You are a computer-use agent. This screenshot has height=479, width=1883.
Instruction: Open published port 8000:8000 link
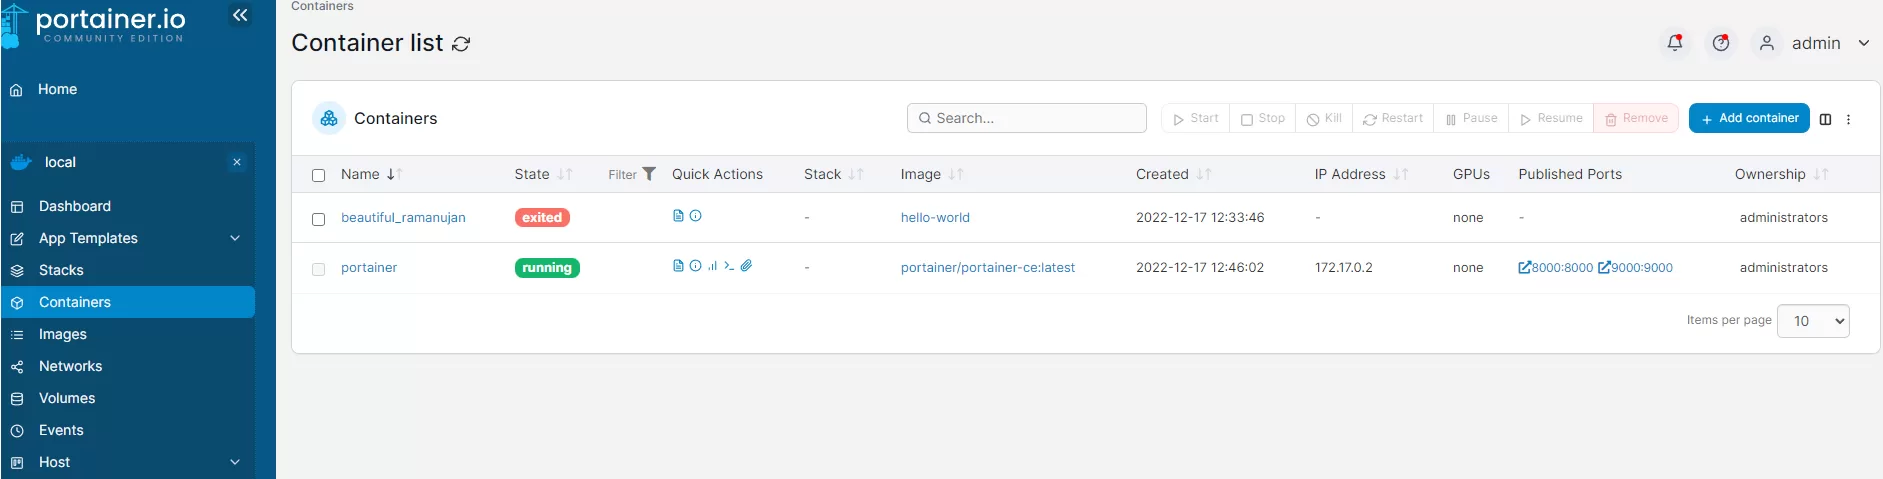tap(1556, 267)
